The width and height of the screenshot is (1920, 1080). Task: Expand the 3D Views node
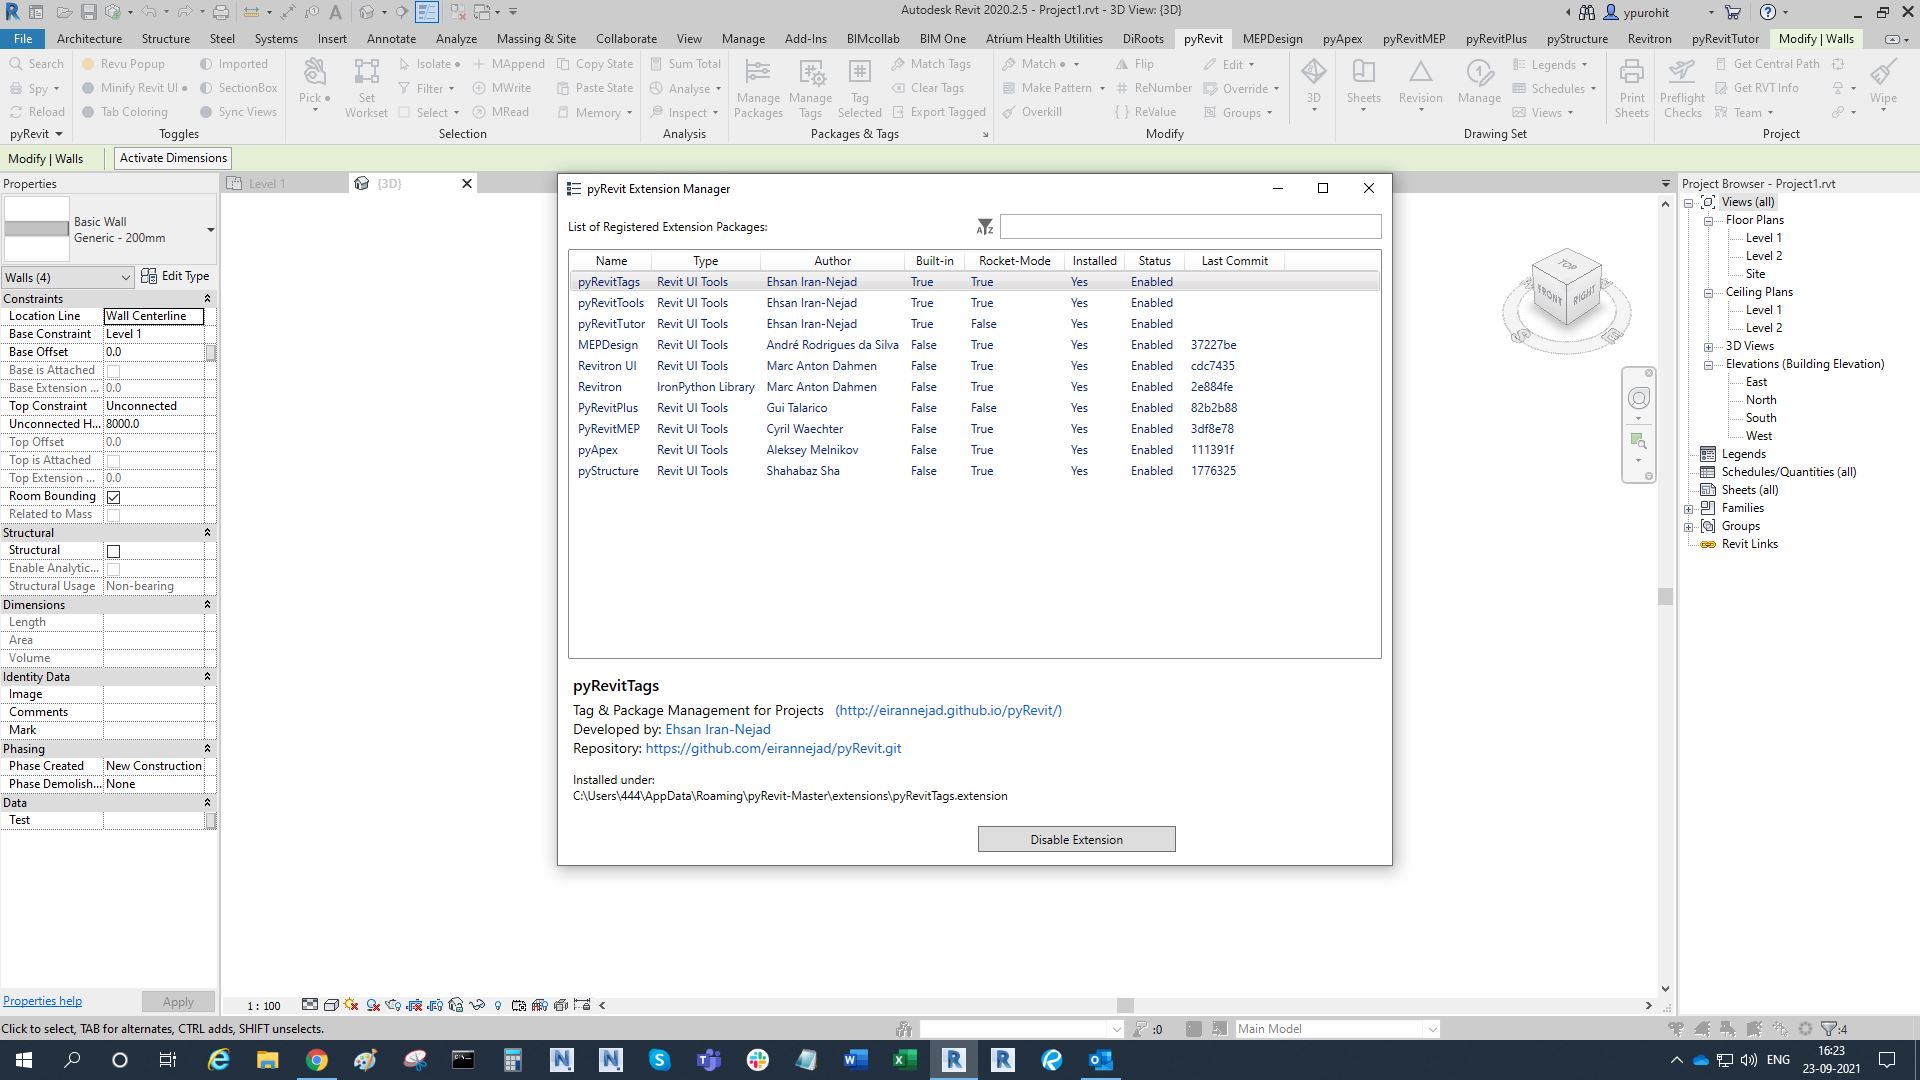[1710, 346]
